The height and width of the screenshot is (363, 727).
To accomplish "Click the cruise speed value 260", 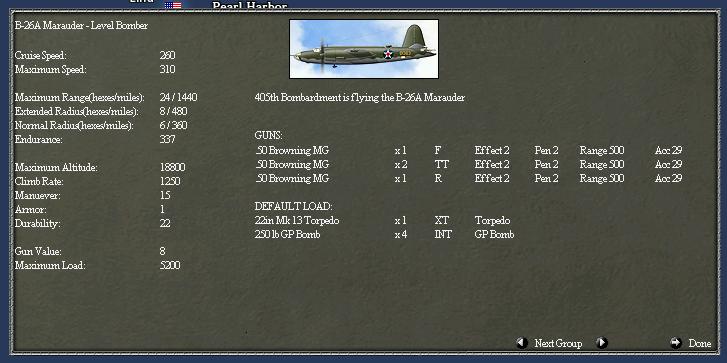I will (167, 56).
